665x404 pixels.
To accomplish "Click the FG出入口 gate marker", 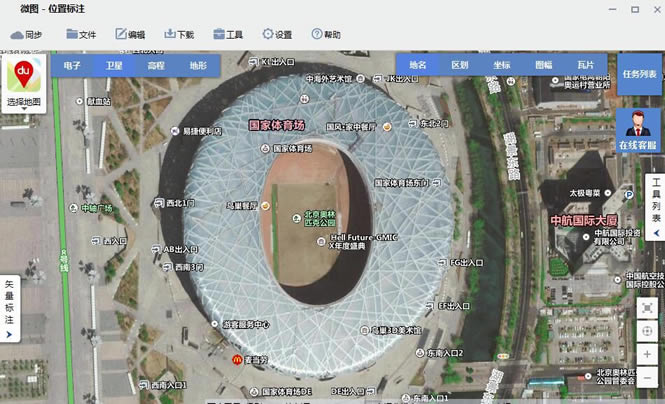I will tap(442, 263).
